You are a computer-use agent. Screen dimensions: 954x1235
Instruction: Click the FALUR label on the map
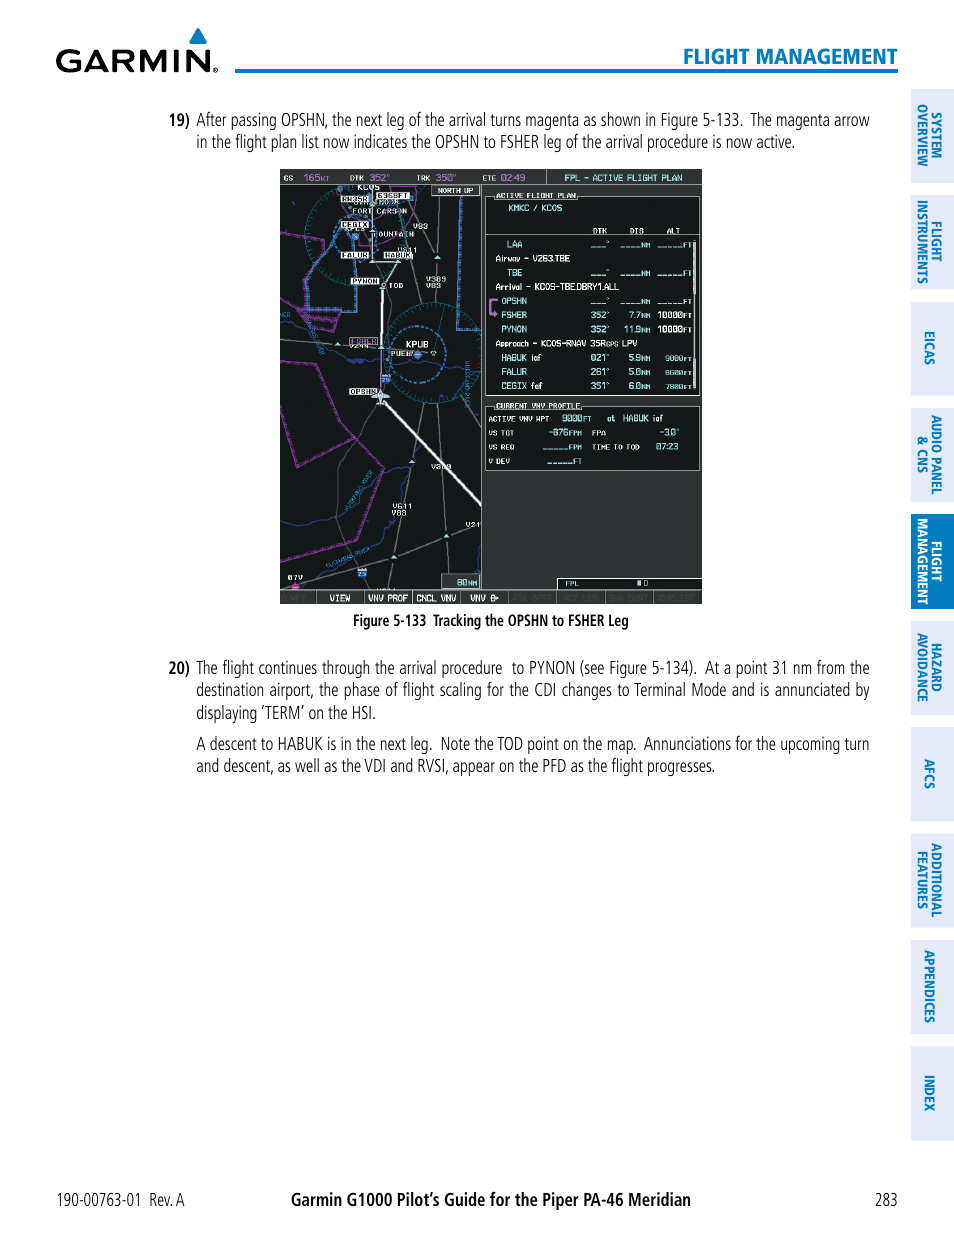pos(354,255)
